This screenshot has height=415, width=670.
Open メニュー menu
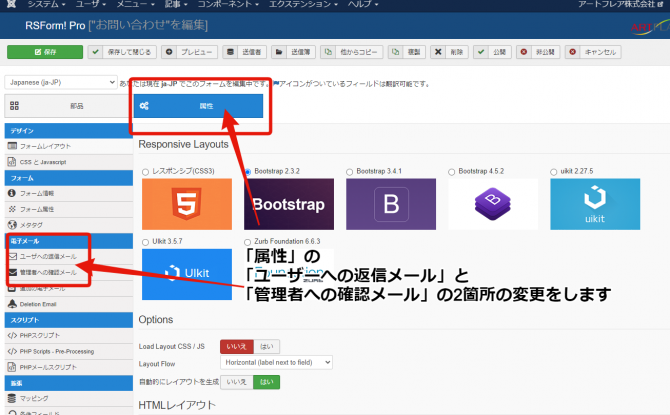click(x=135, y=4)
